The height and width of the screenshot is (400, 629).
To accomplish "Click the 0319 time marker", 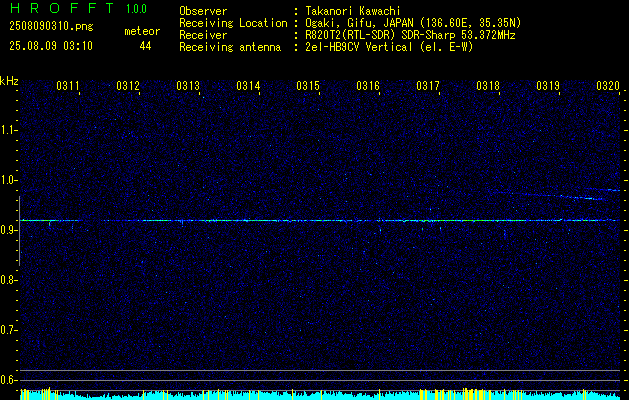I will [x=548, y=85].
